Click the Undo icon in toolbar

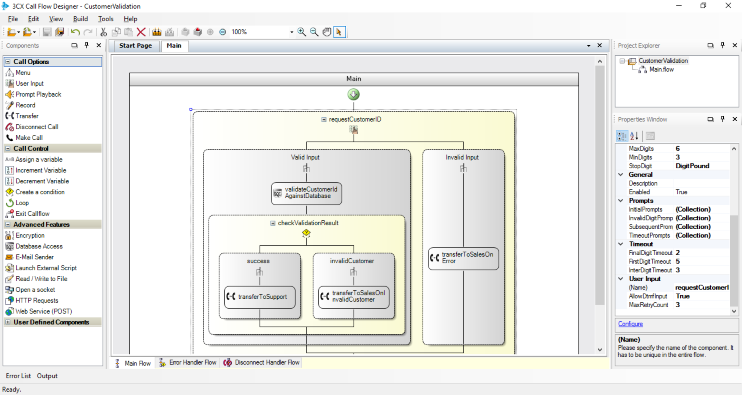pyautogui.click(x=75, y=32)
